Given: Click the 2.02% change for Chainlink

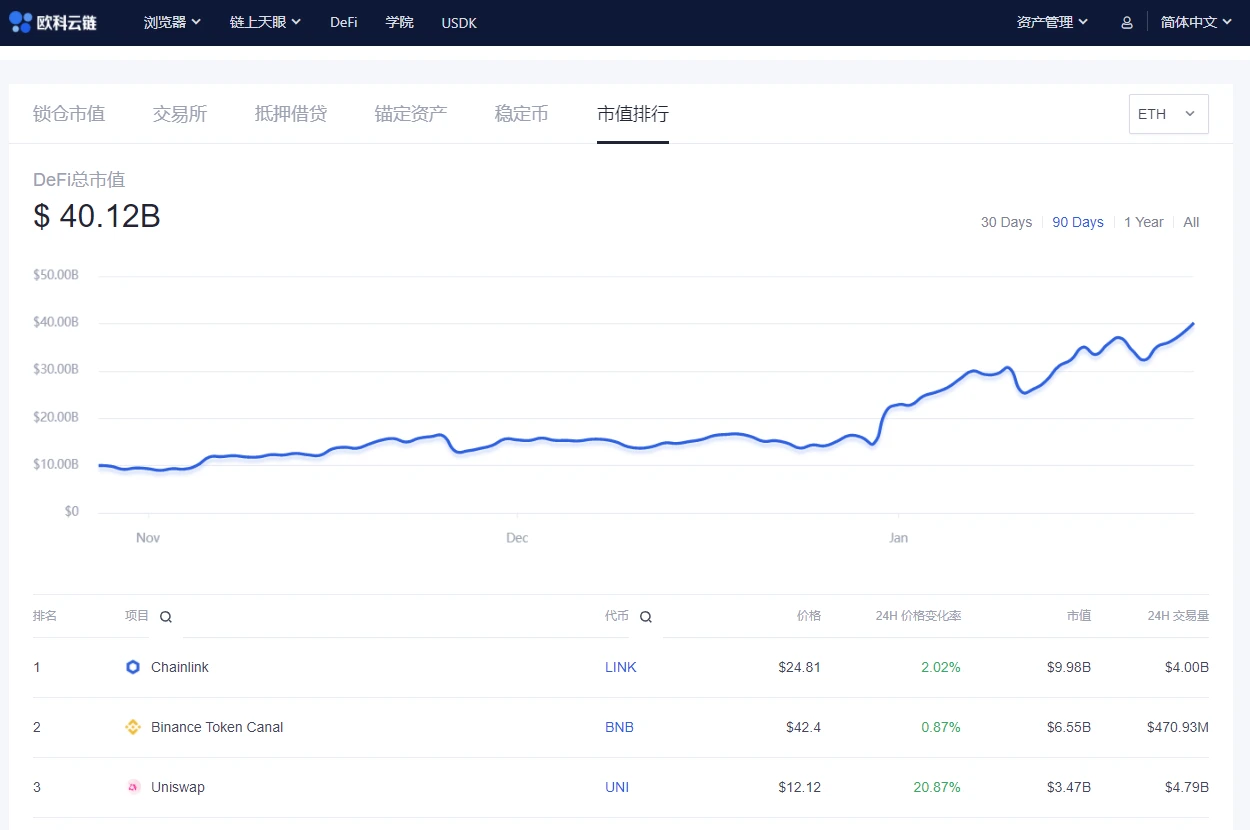Looking at the screenshot, I should [941, 667].
